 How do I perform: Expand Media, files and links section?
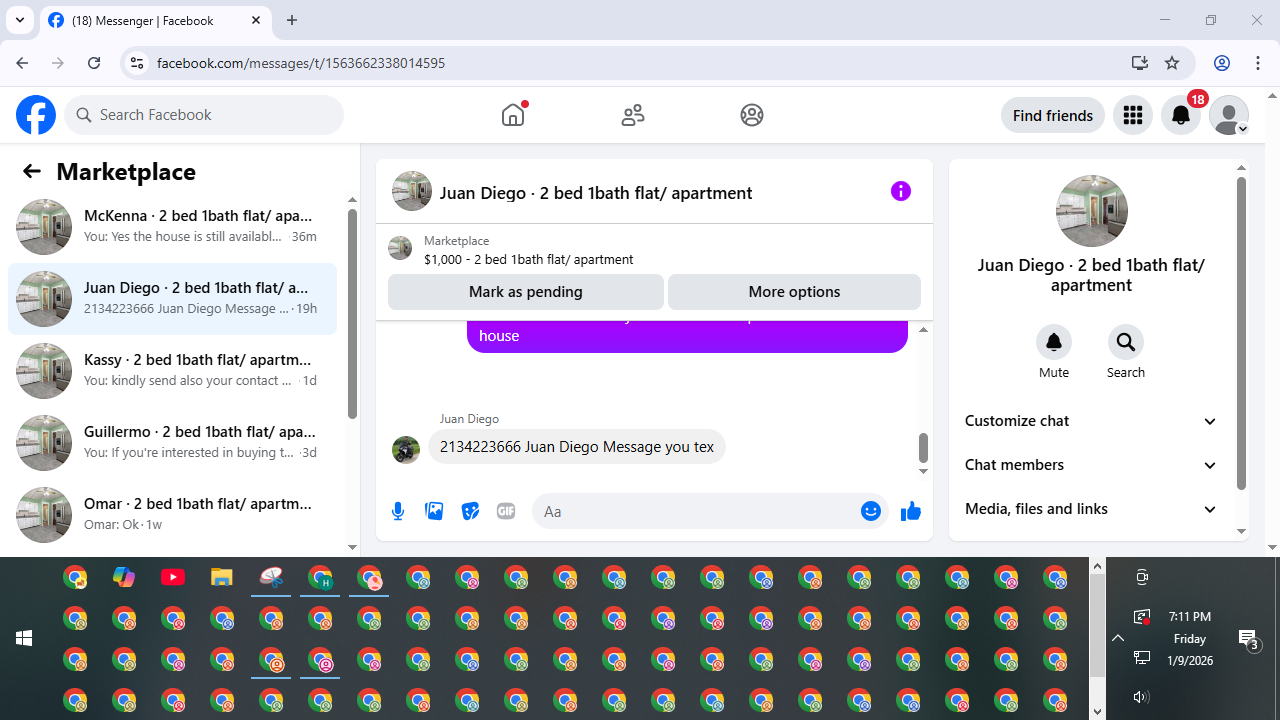coord(1091,509)
